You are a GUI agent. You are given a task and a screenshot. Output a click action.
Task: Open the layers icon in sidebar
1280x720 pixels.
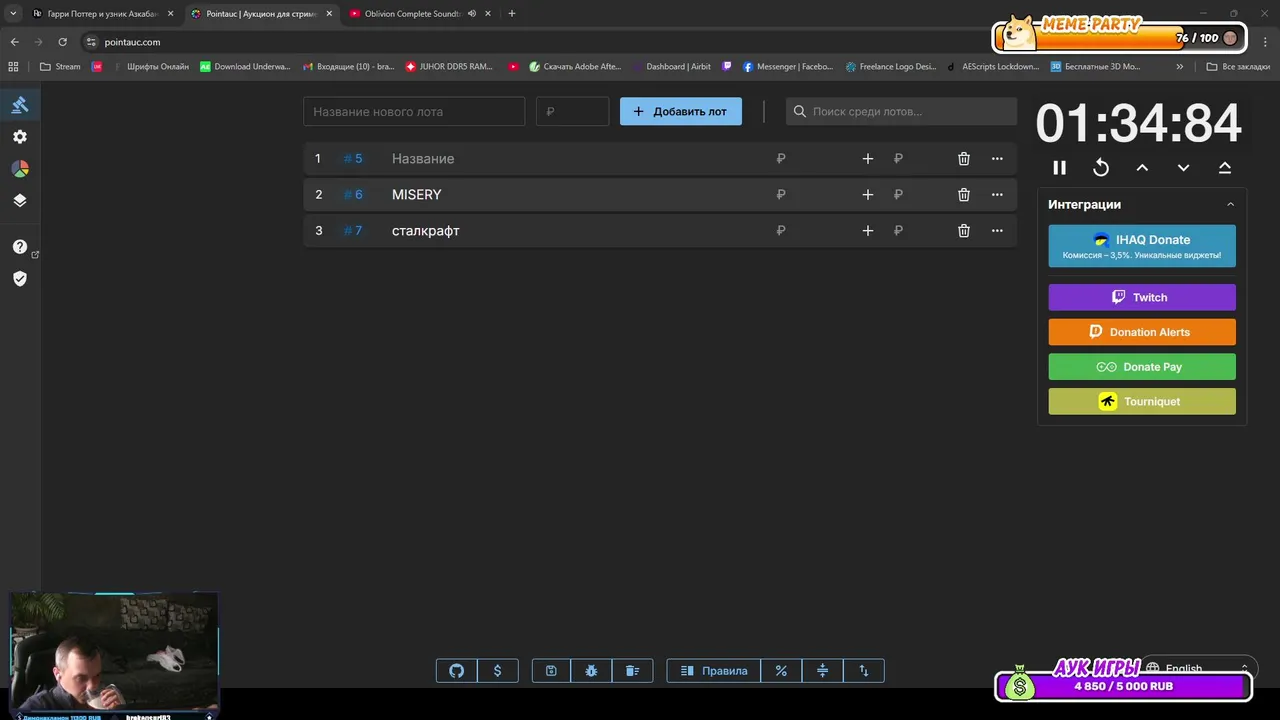(20, 200)
